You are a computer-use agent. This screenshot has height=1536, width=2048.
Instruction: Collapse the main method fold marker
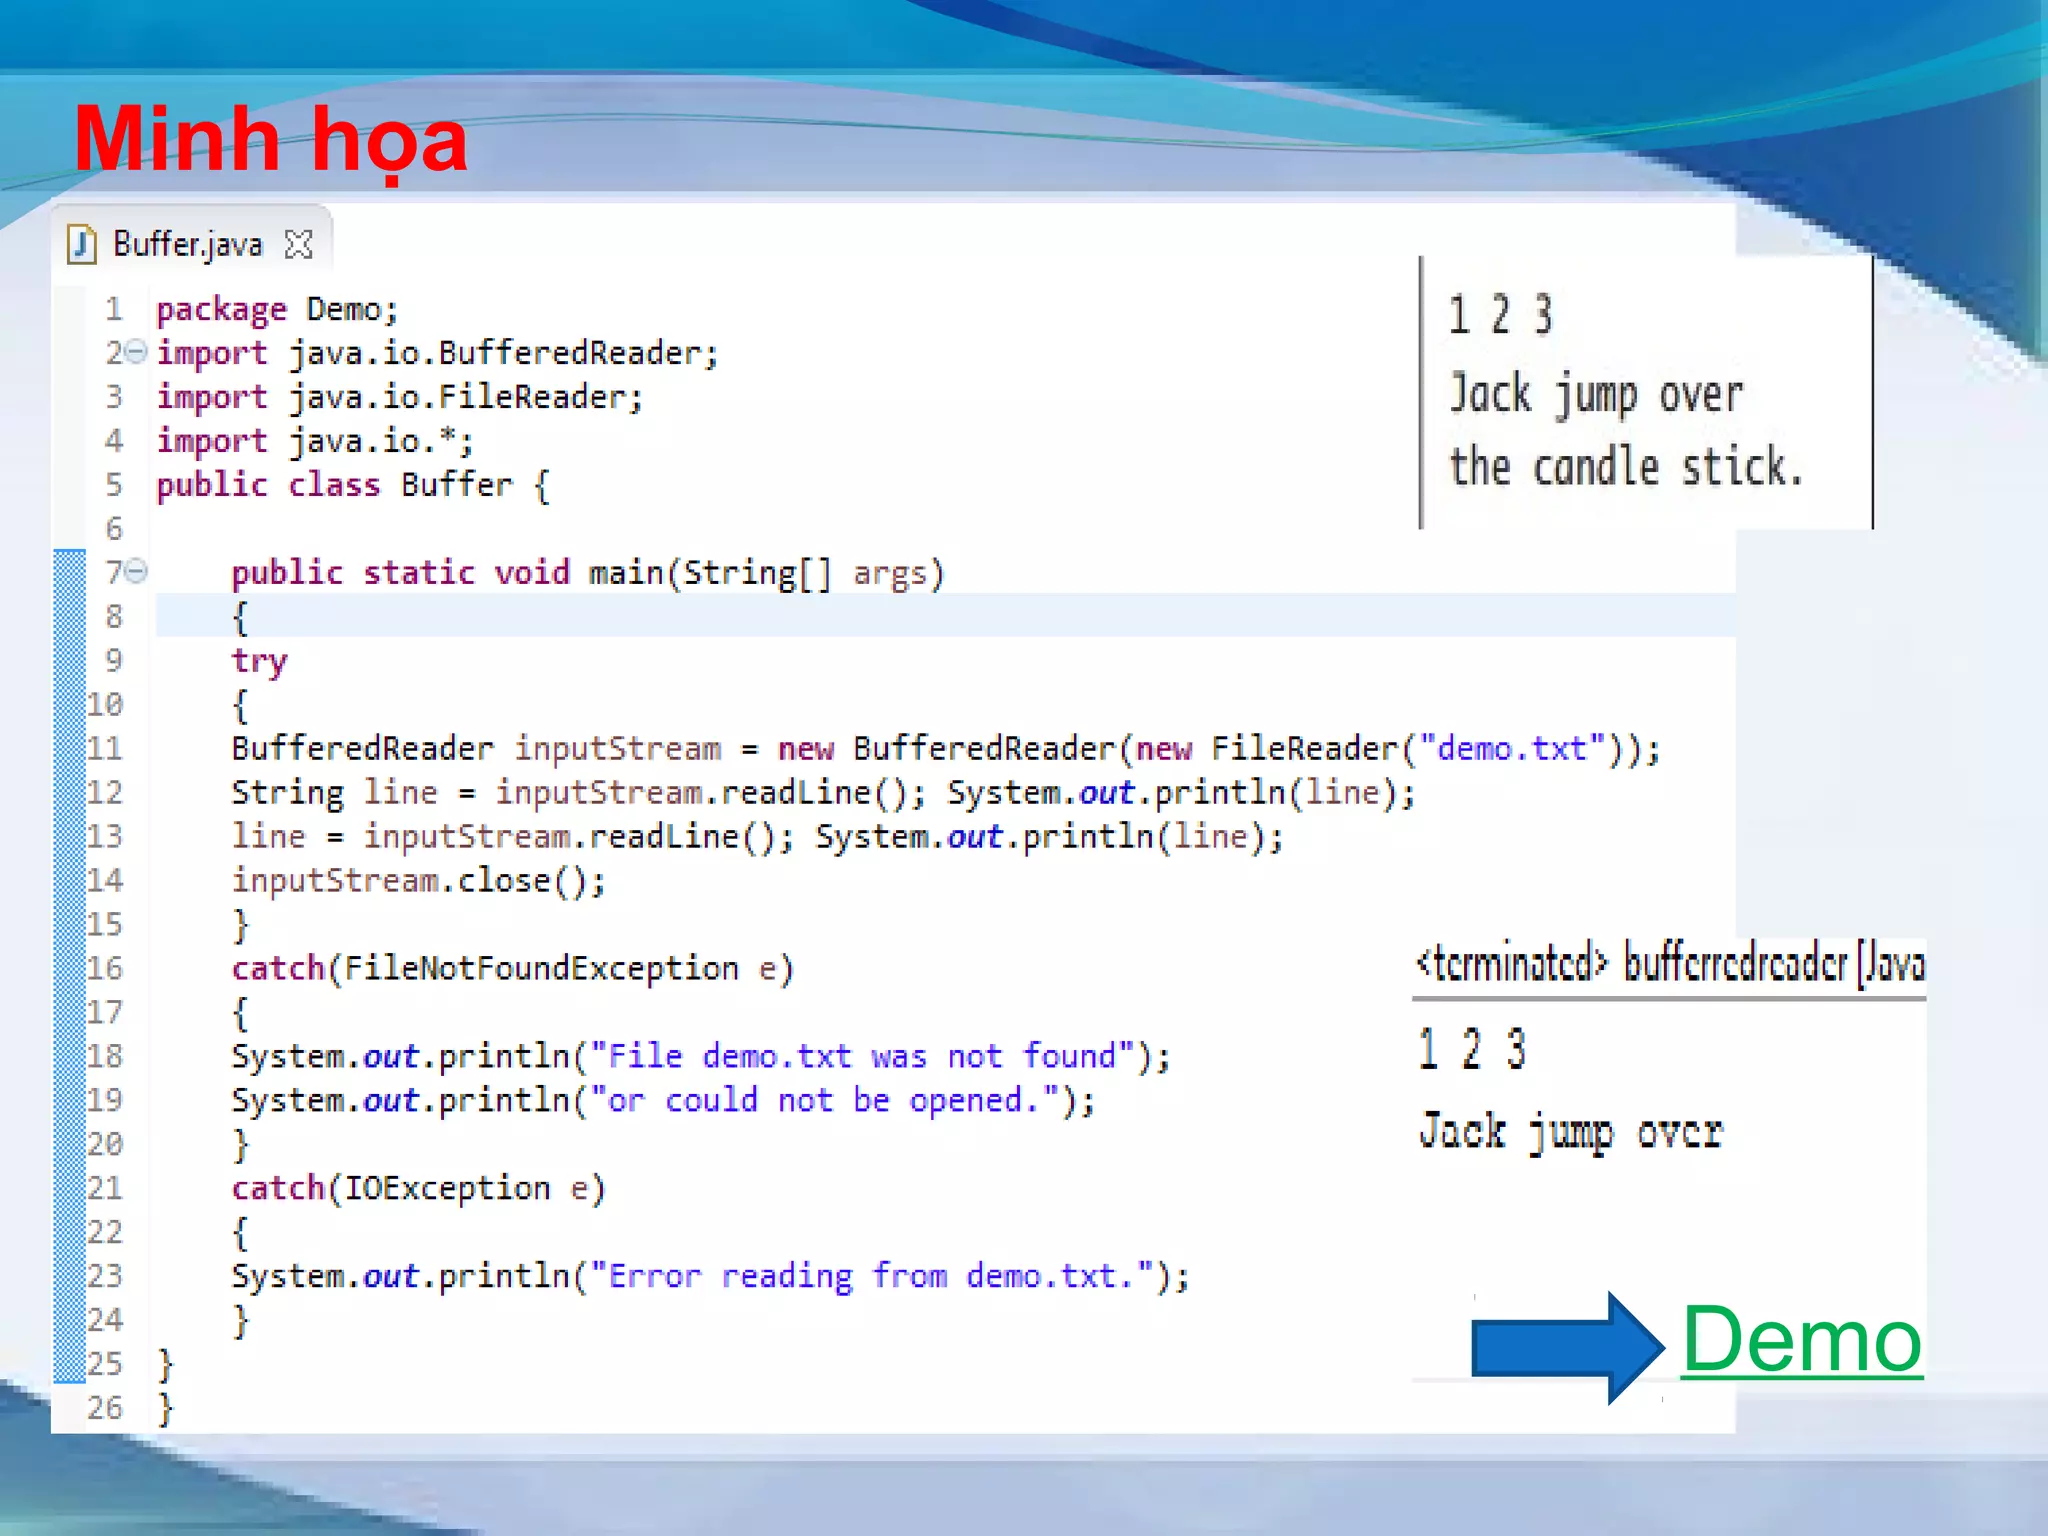tap(137, 571)
